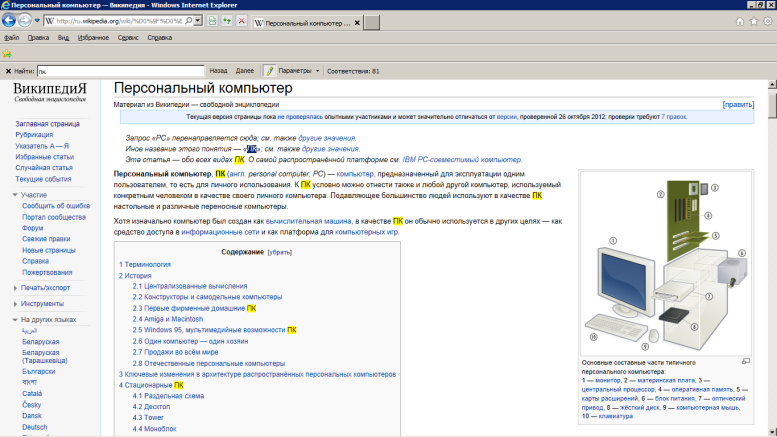777x437 pixels.
Task: Open the Сервис menu
Action: click(128, 38)
